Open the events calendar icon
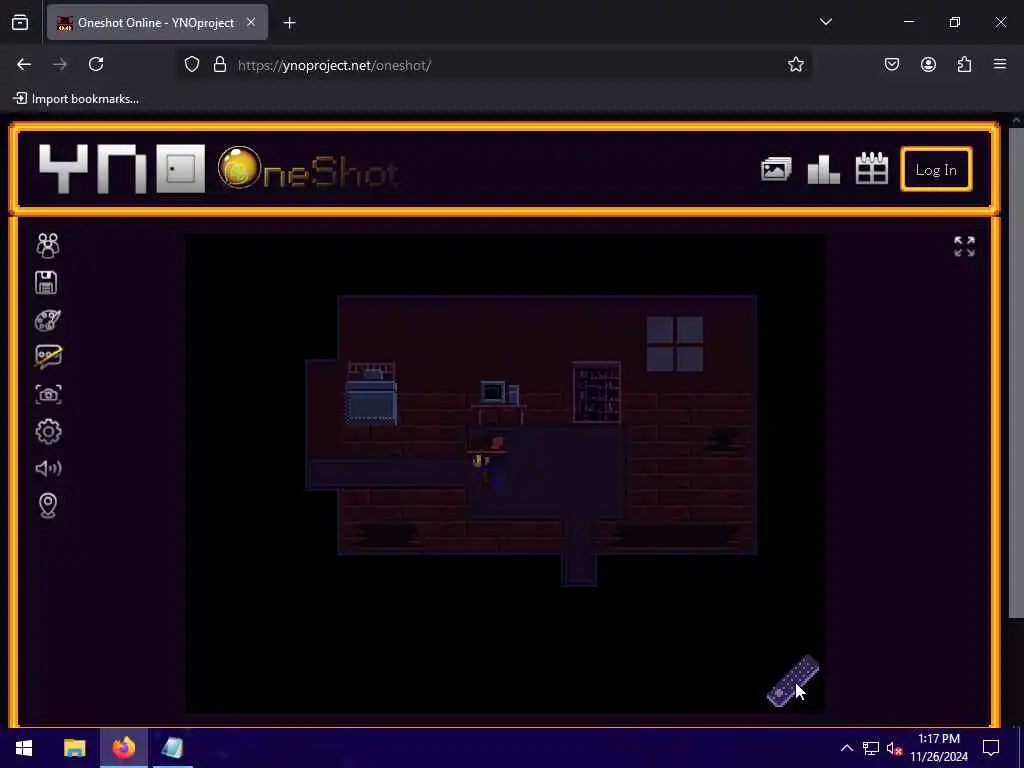 coord(872,168)
